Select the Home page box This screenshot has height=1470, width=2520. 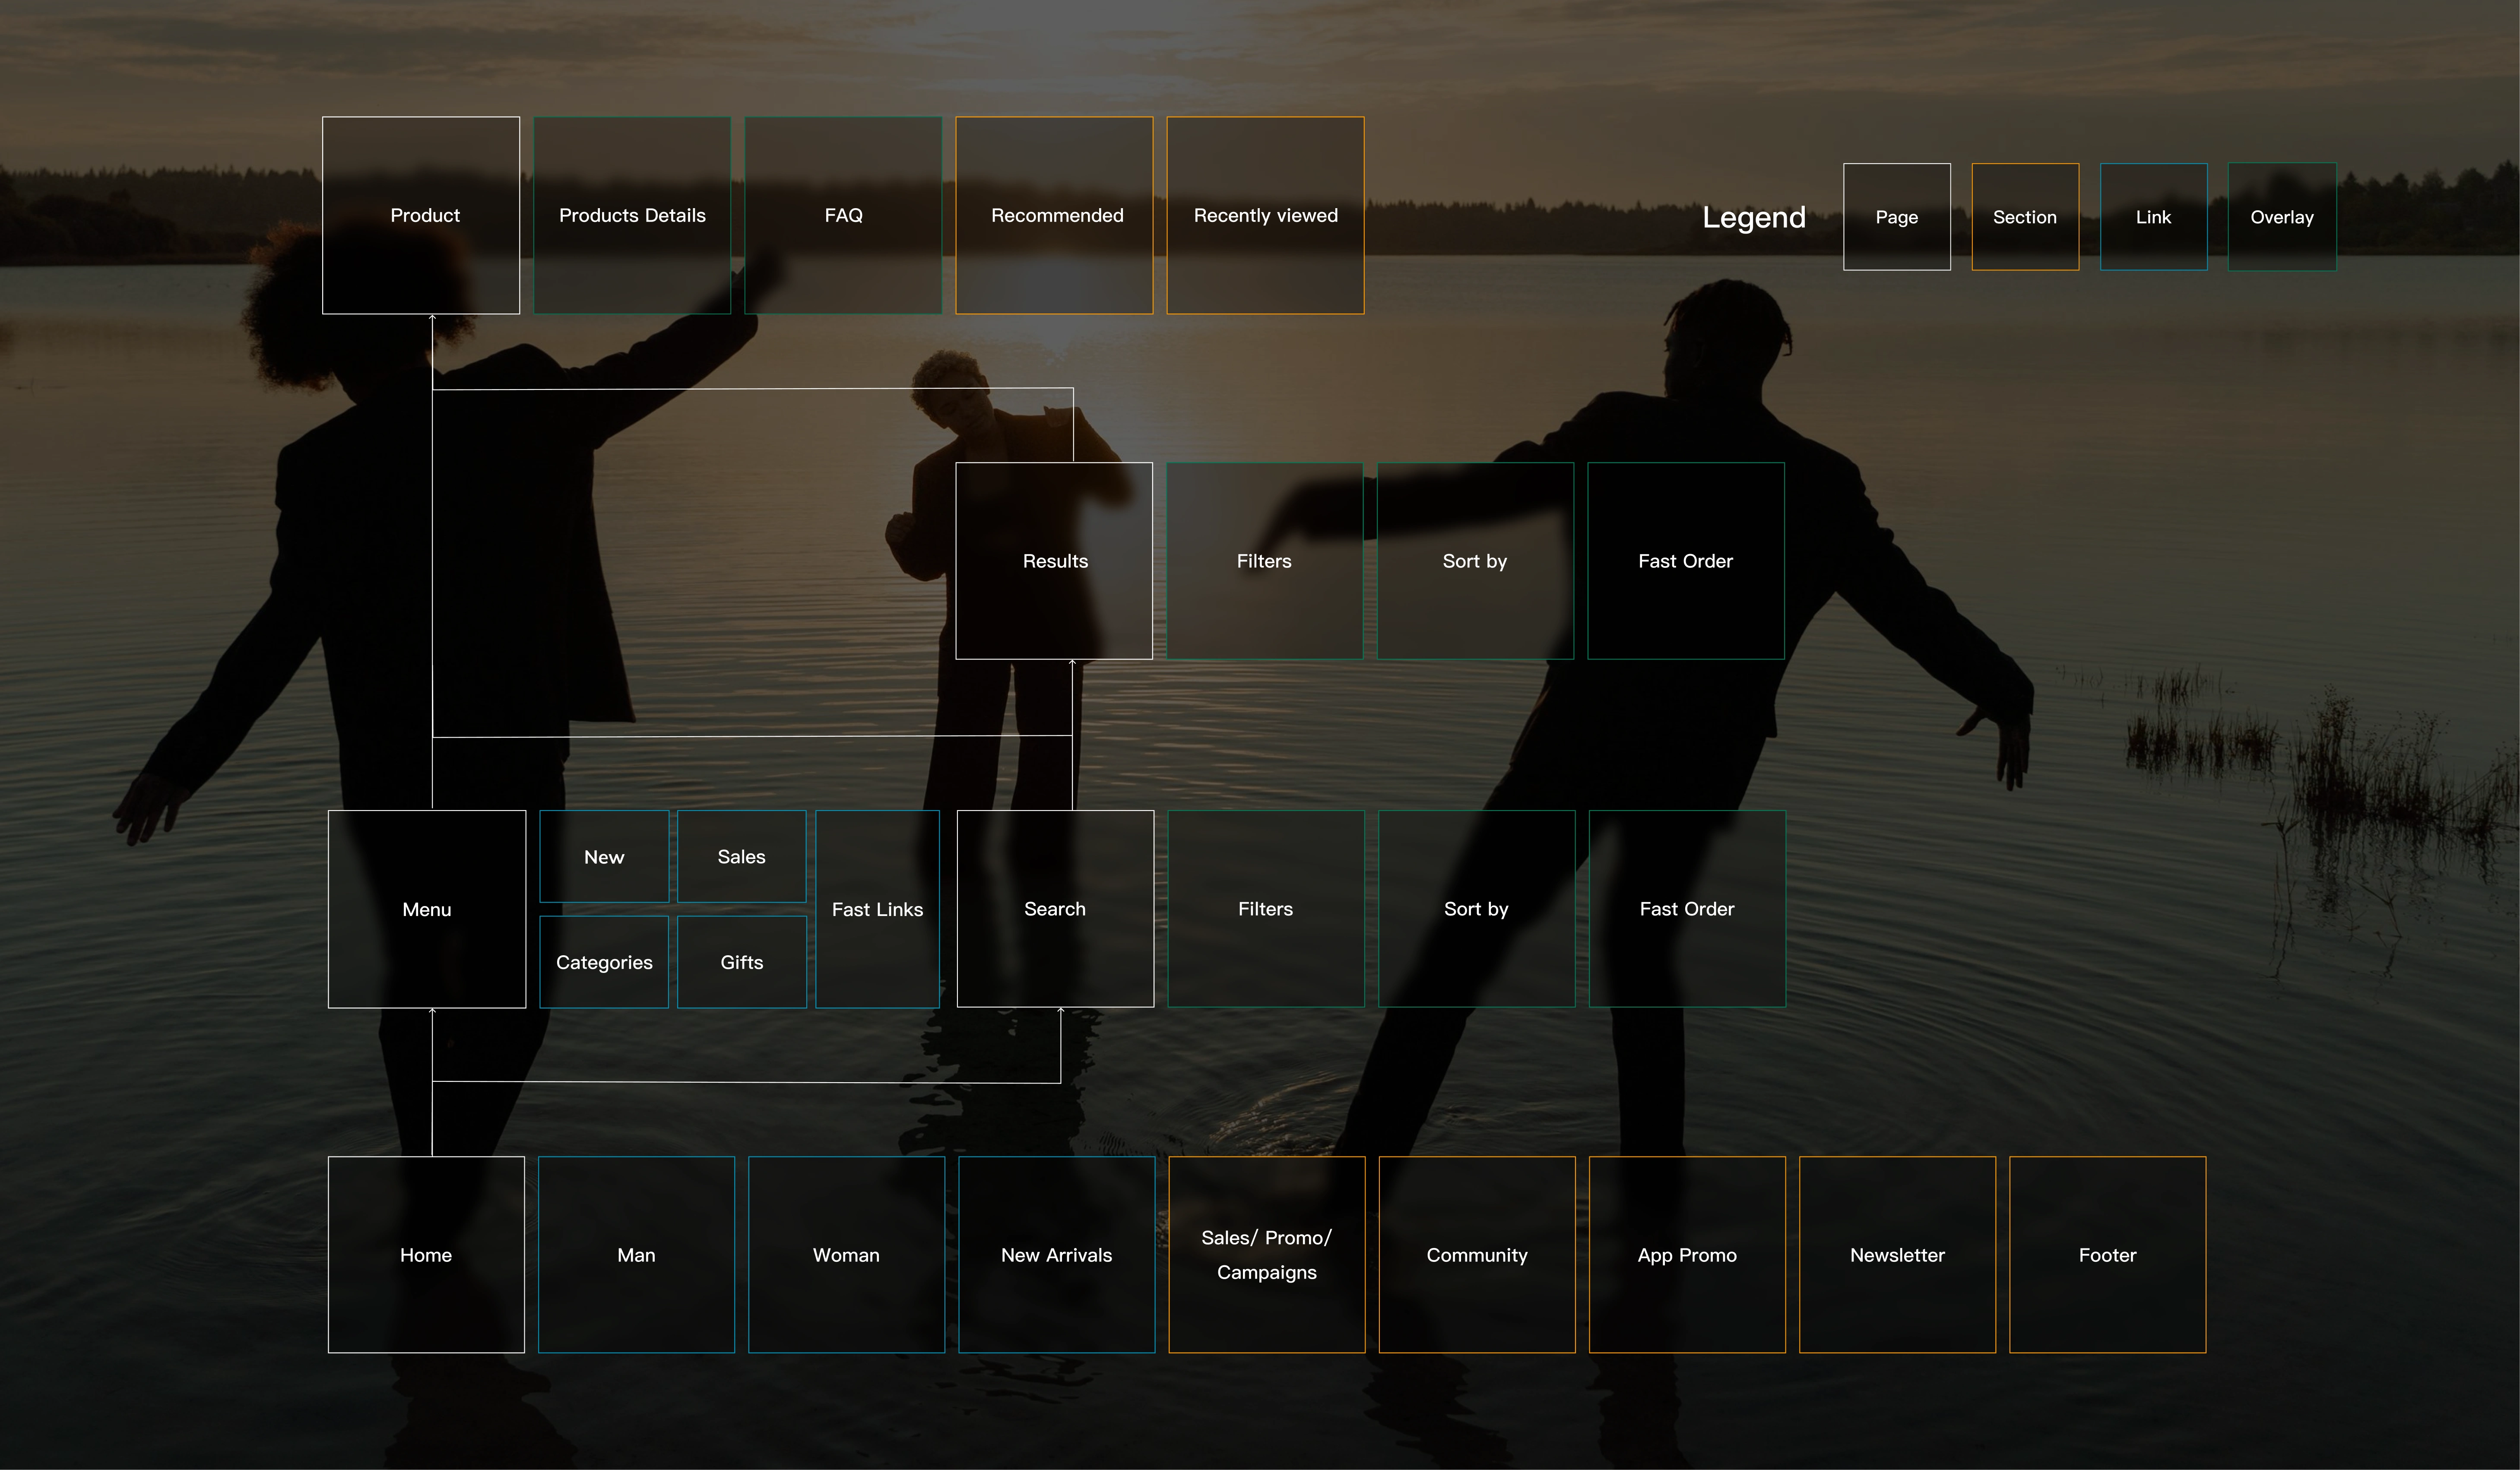pos(426,1255)
